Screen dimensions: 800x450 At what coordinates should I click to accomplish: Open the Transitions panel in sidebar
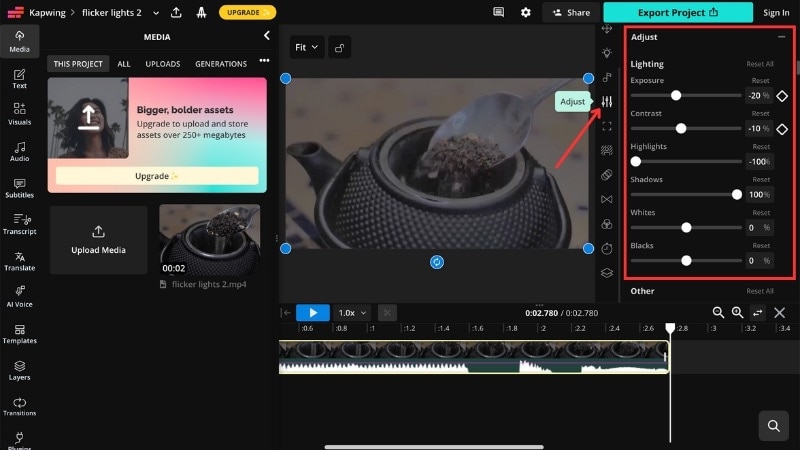[x=19, y=407]
